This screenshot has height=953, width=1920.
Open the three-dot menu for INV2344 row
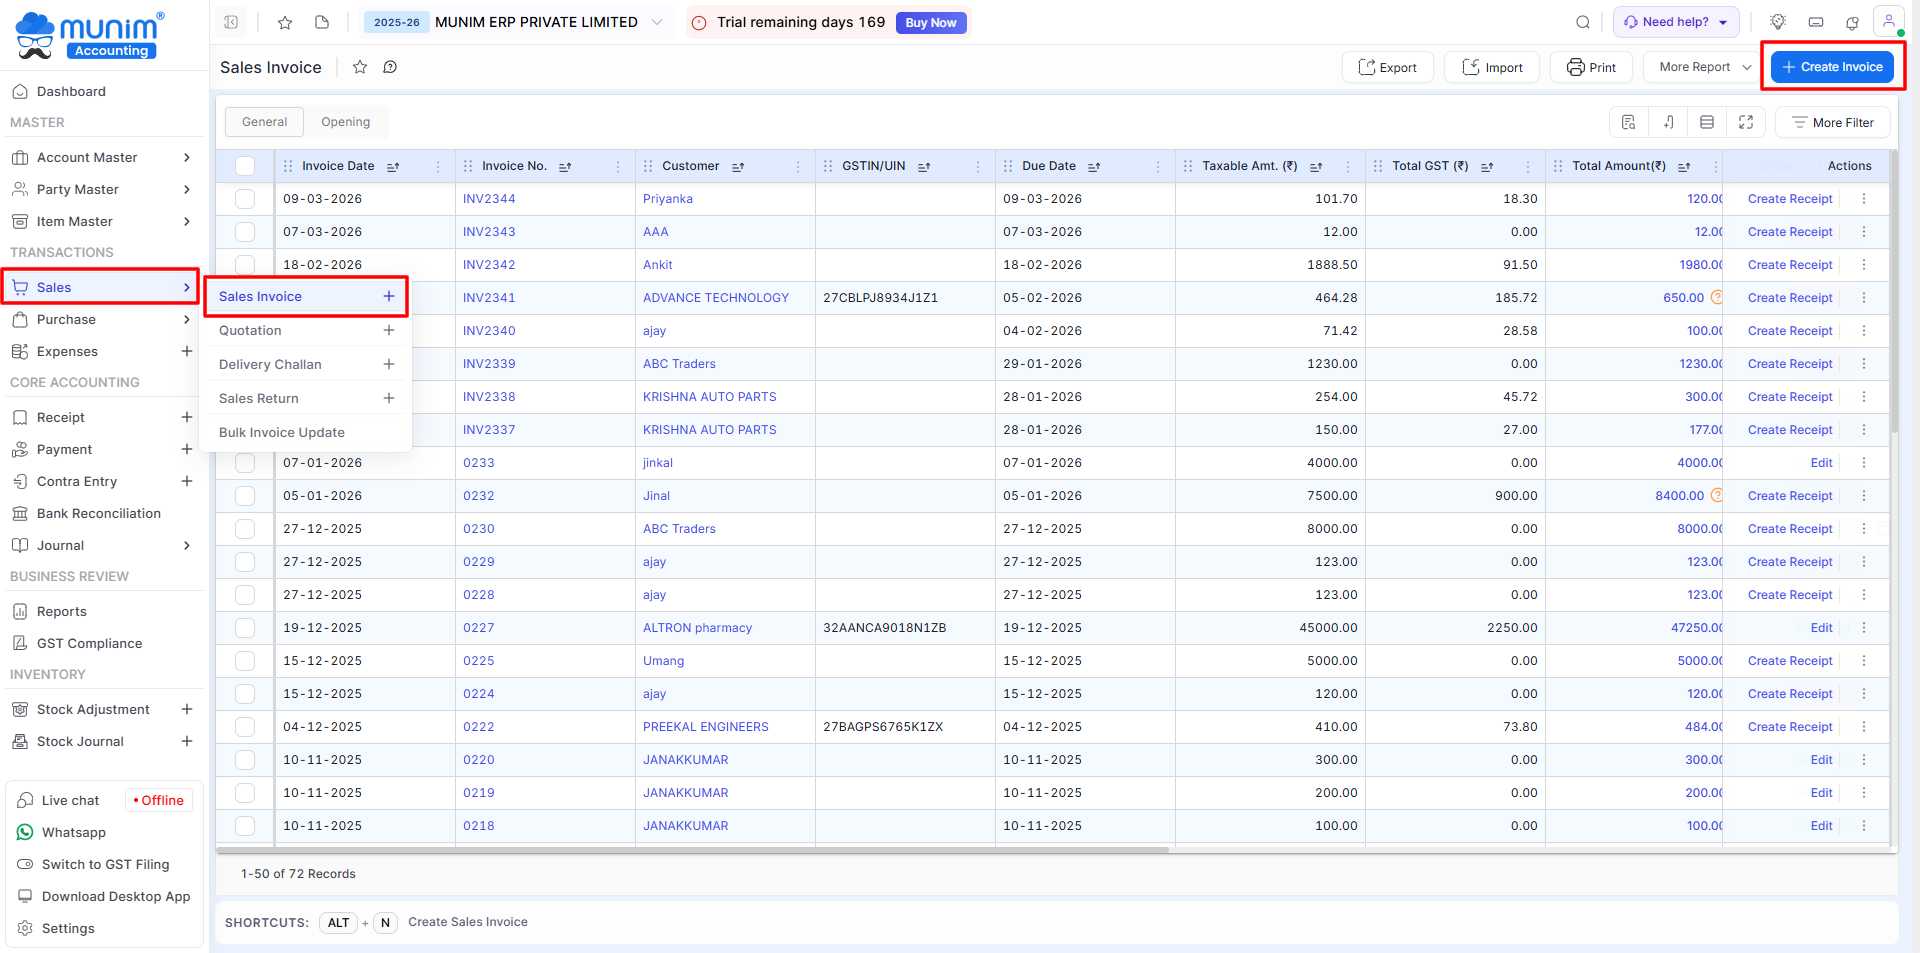point(1864,199)
